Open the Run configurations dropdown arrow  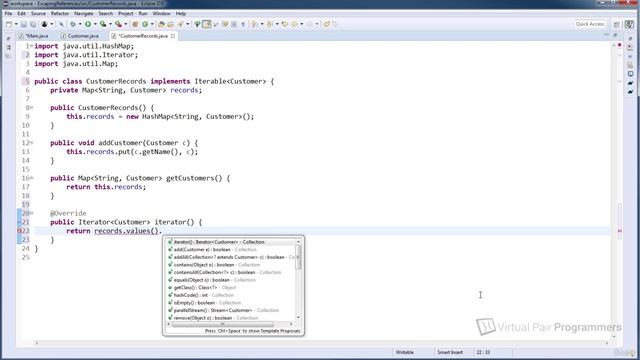pyautogui.click(x=95, y=24)
